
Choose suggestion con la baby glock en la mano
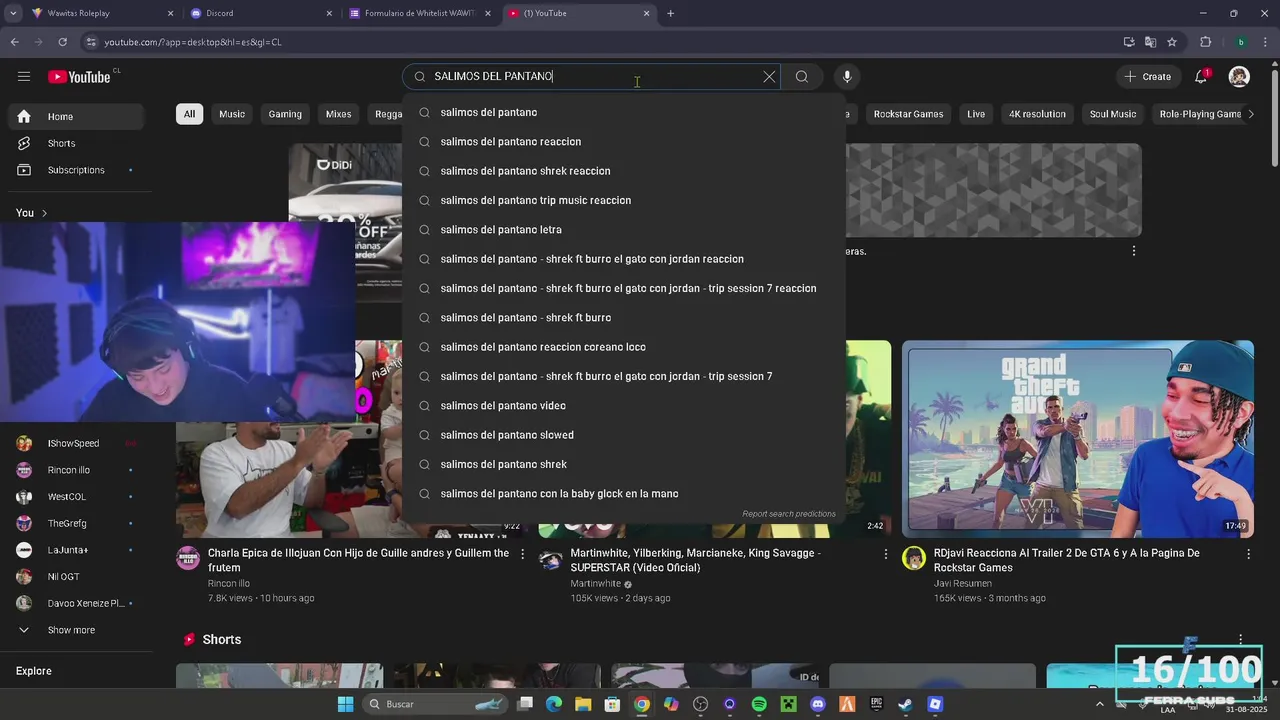pyautogui.click(x=624, y=494)
